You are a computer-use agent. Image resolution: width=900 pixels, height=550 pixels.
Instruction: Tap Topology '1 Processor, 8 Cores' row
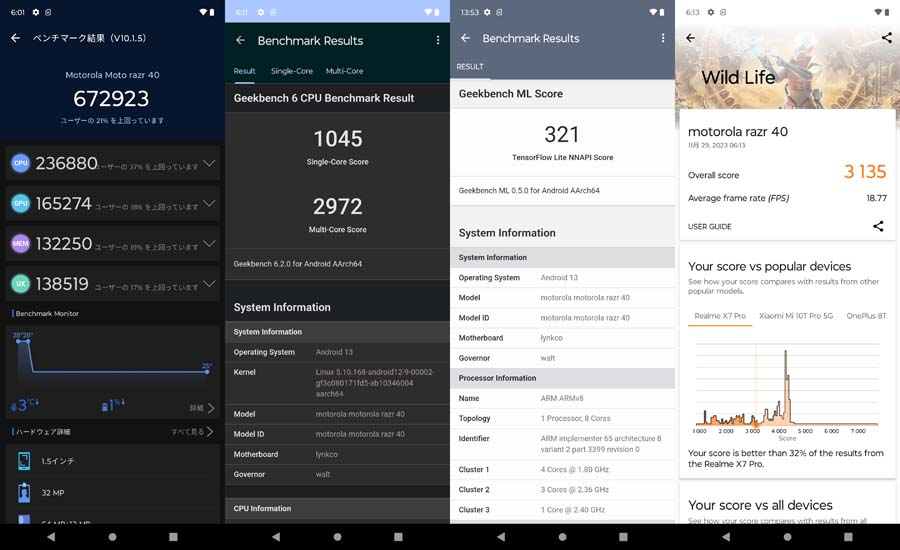point(562,419)
